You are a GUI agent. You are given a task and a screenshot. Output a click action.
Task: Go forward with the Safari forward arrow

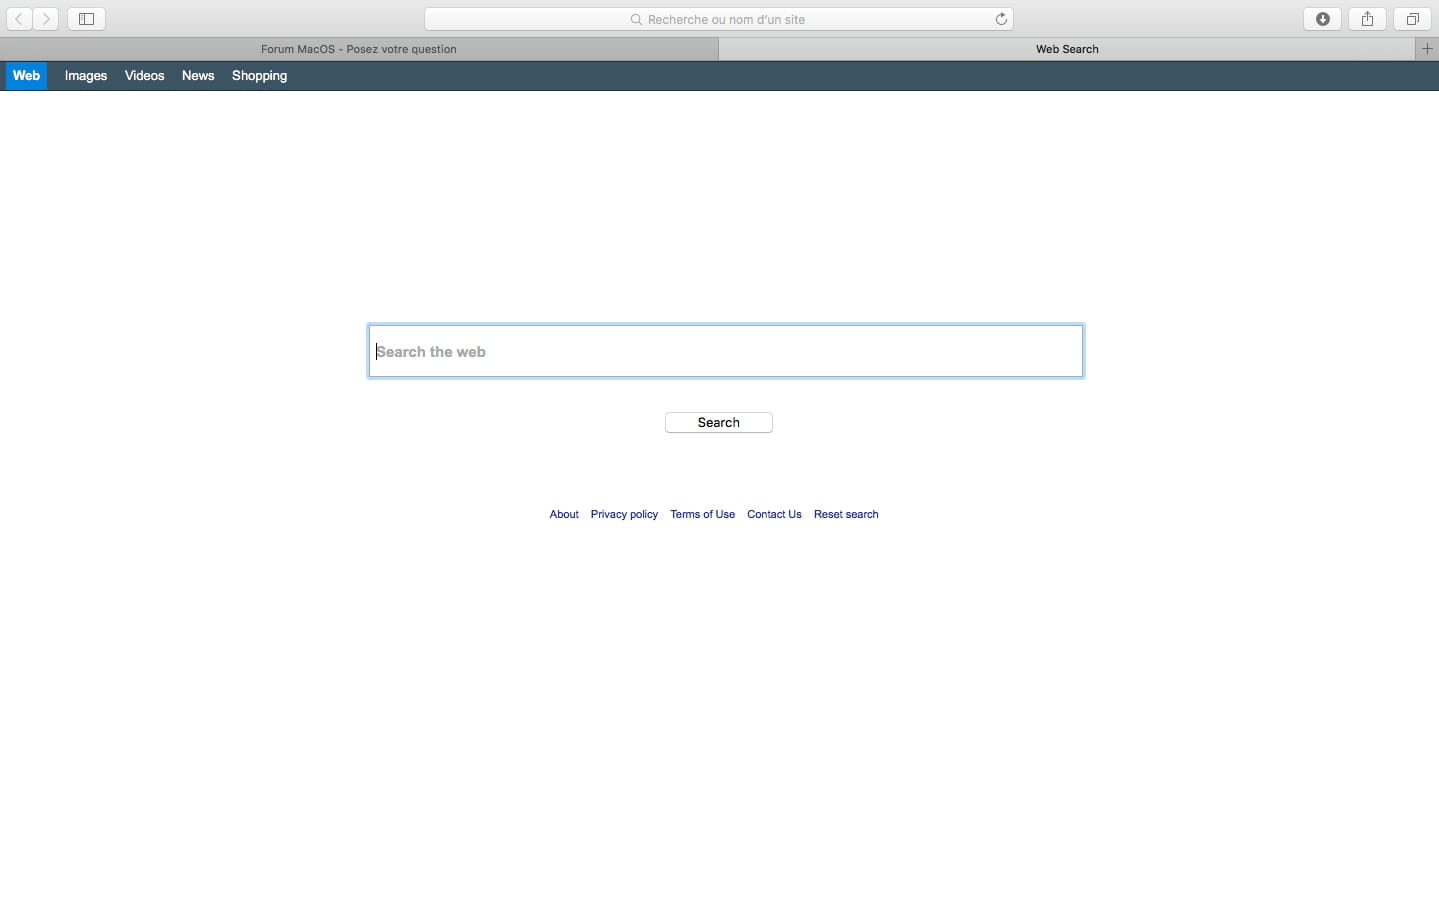click(x=46, y=19)
